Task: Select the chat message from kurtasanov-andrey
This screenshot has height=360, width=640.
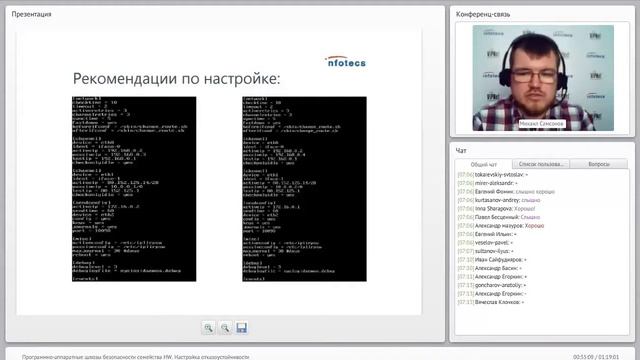Action: coord(499,200)
